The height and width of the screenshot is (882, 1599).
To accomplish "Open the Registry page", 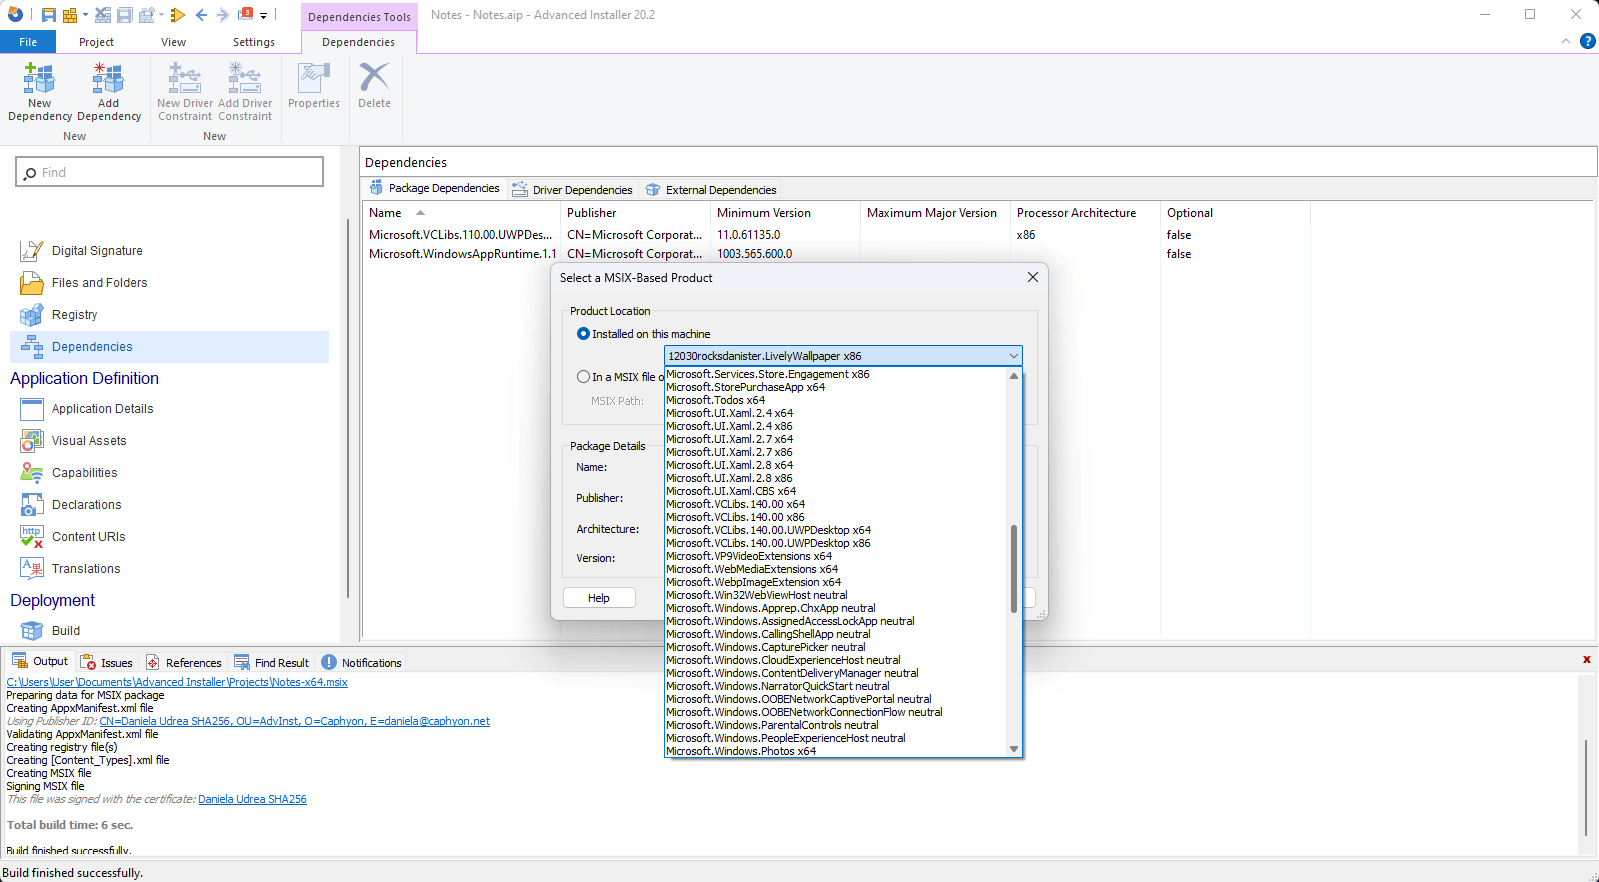I will pos(74,315).
